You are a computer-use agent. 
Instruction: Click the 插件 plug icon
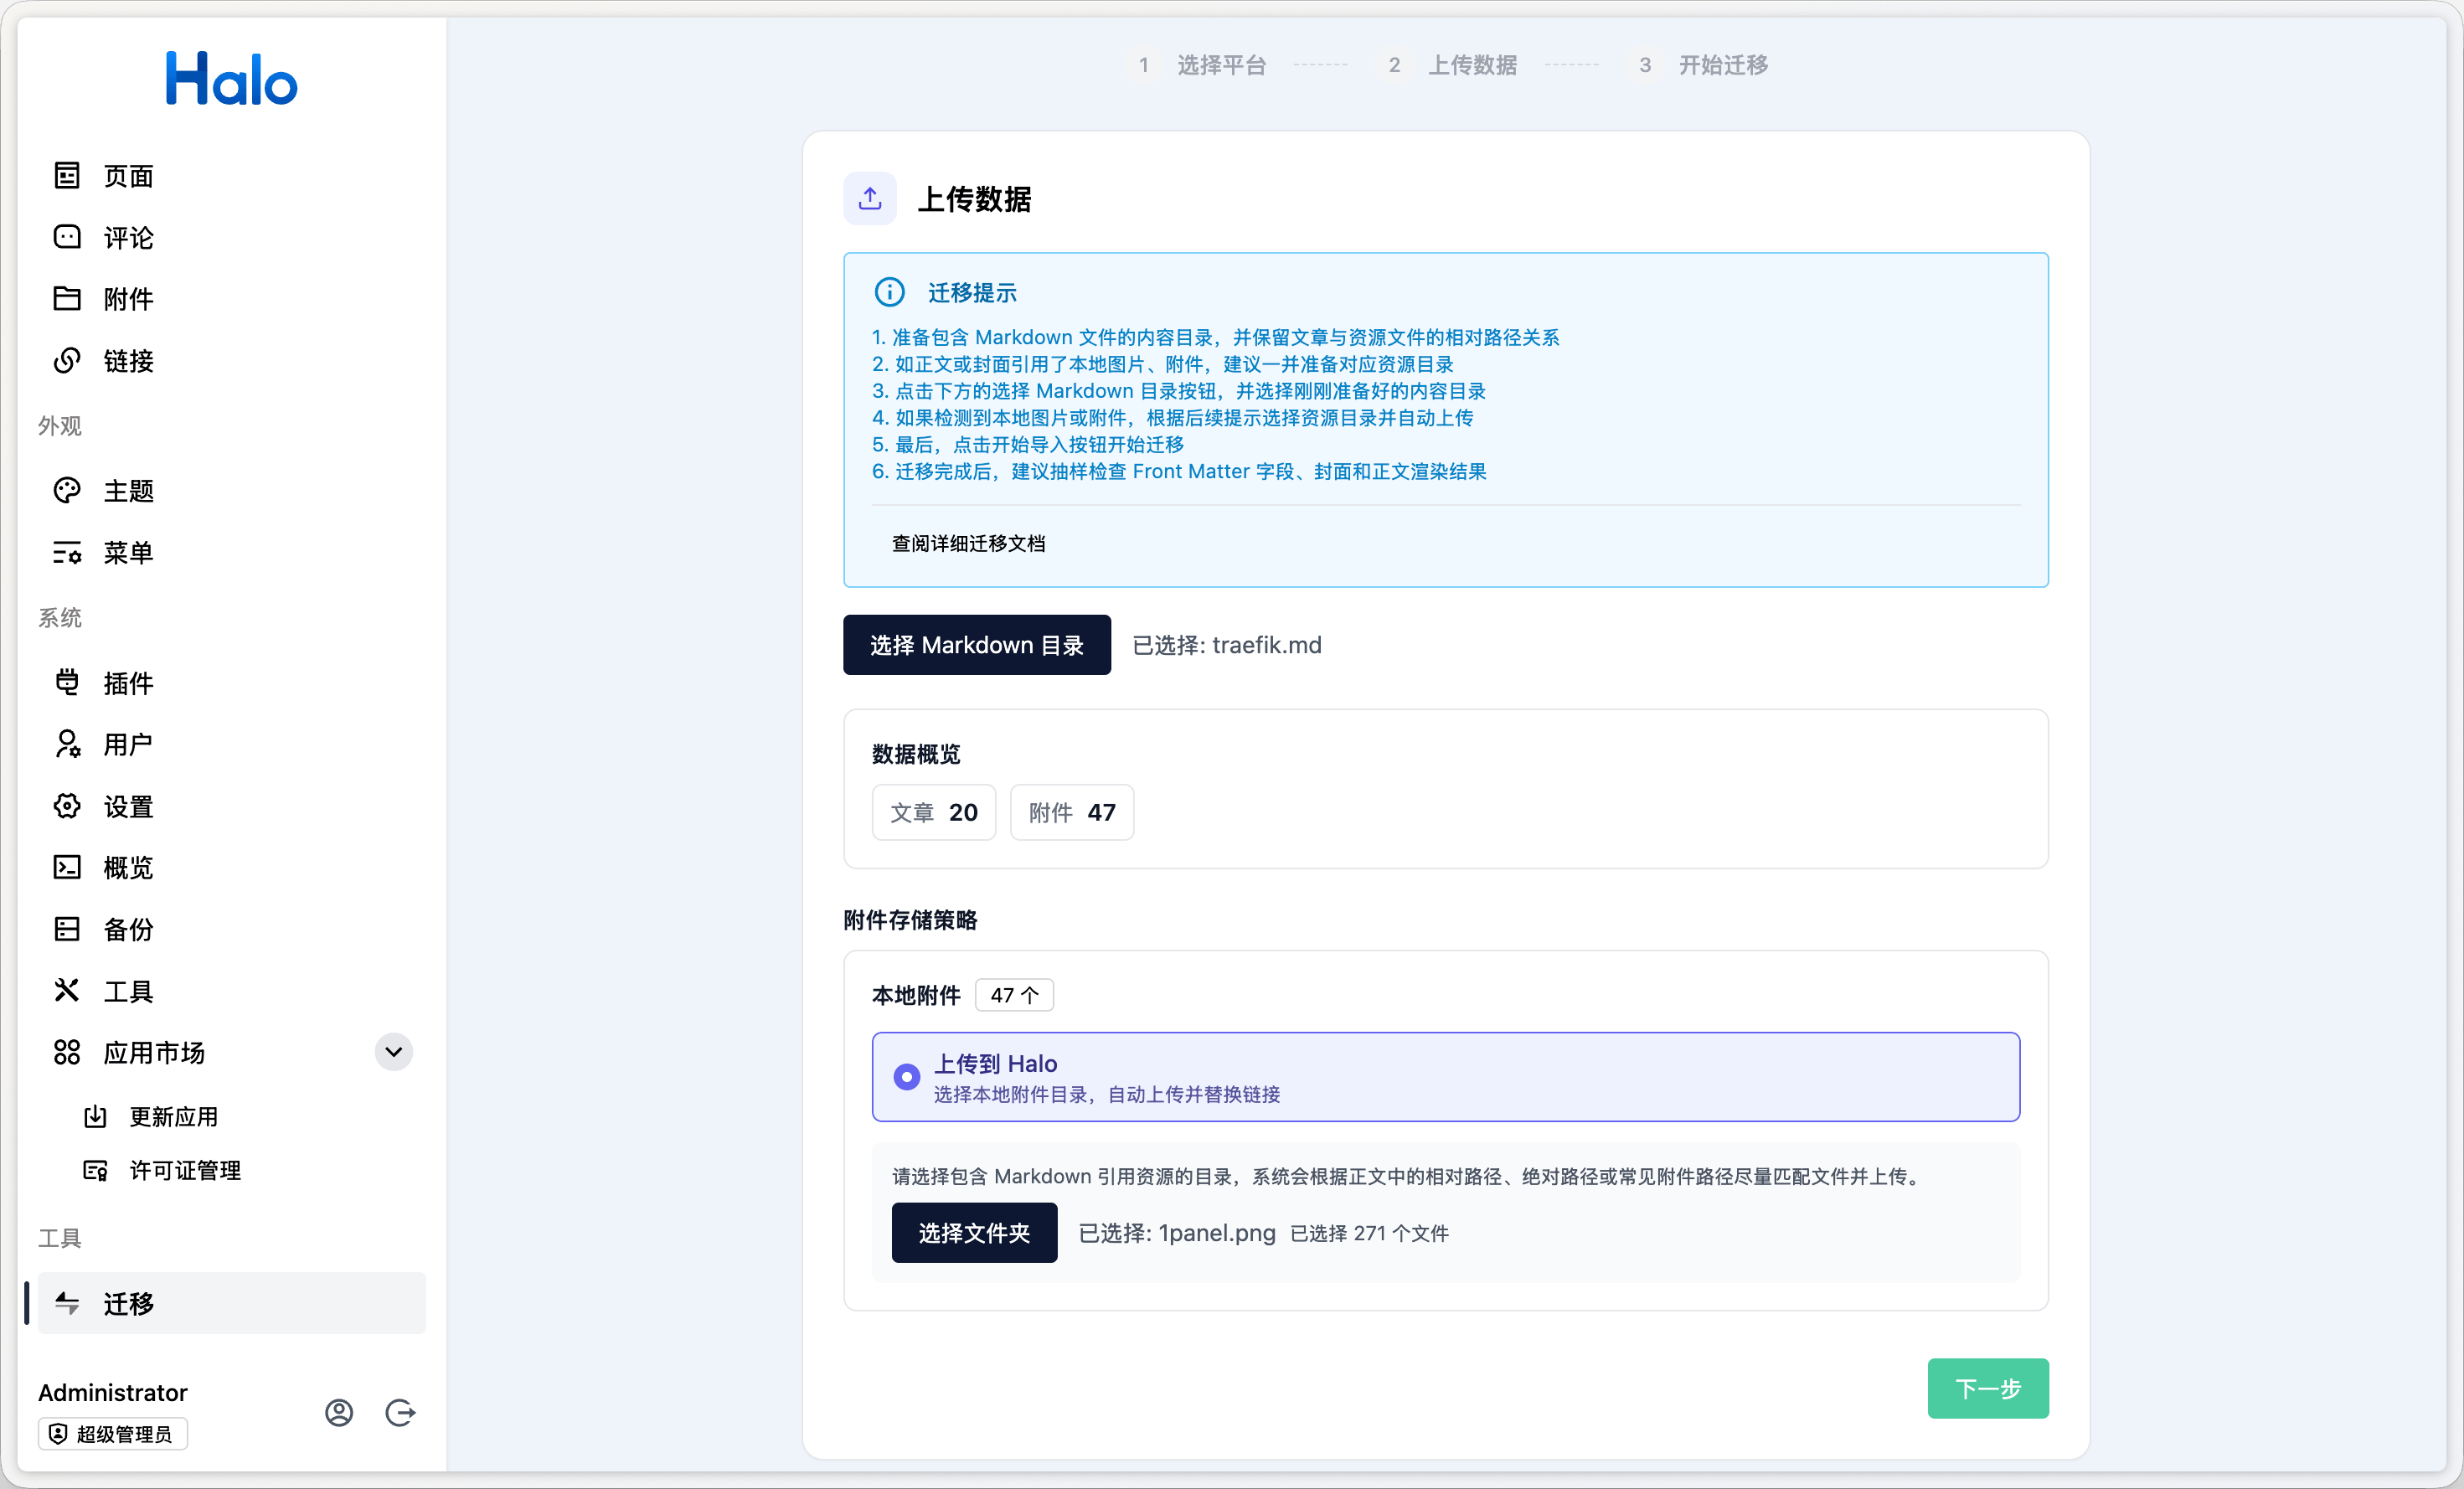(67, 682)
